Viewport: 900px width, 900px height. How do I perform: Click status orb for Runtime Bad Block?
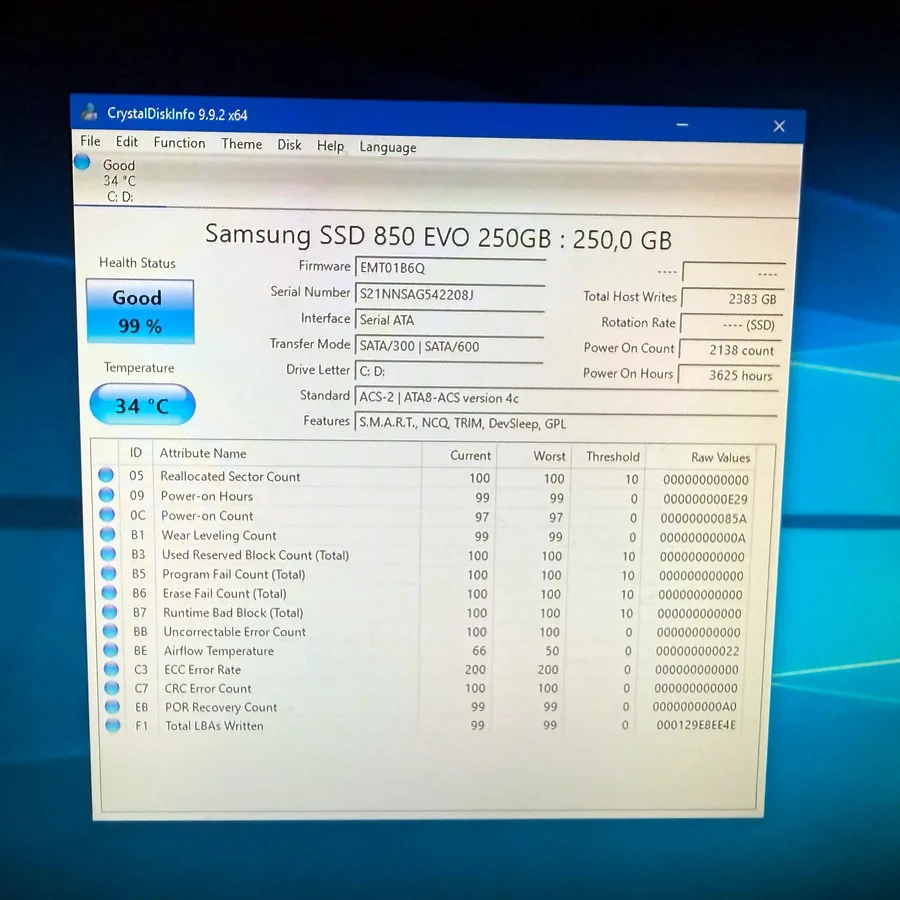(x=110, y=611)
